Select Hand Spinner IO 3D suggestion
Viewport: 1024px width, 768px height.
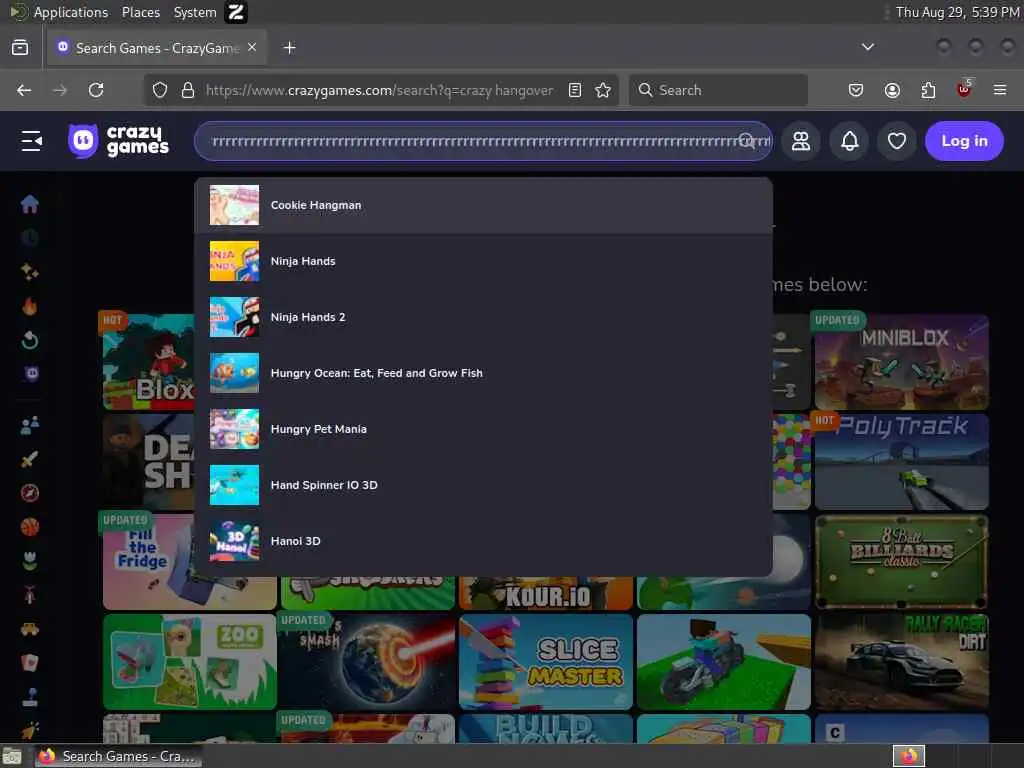click(483, 485)
